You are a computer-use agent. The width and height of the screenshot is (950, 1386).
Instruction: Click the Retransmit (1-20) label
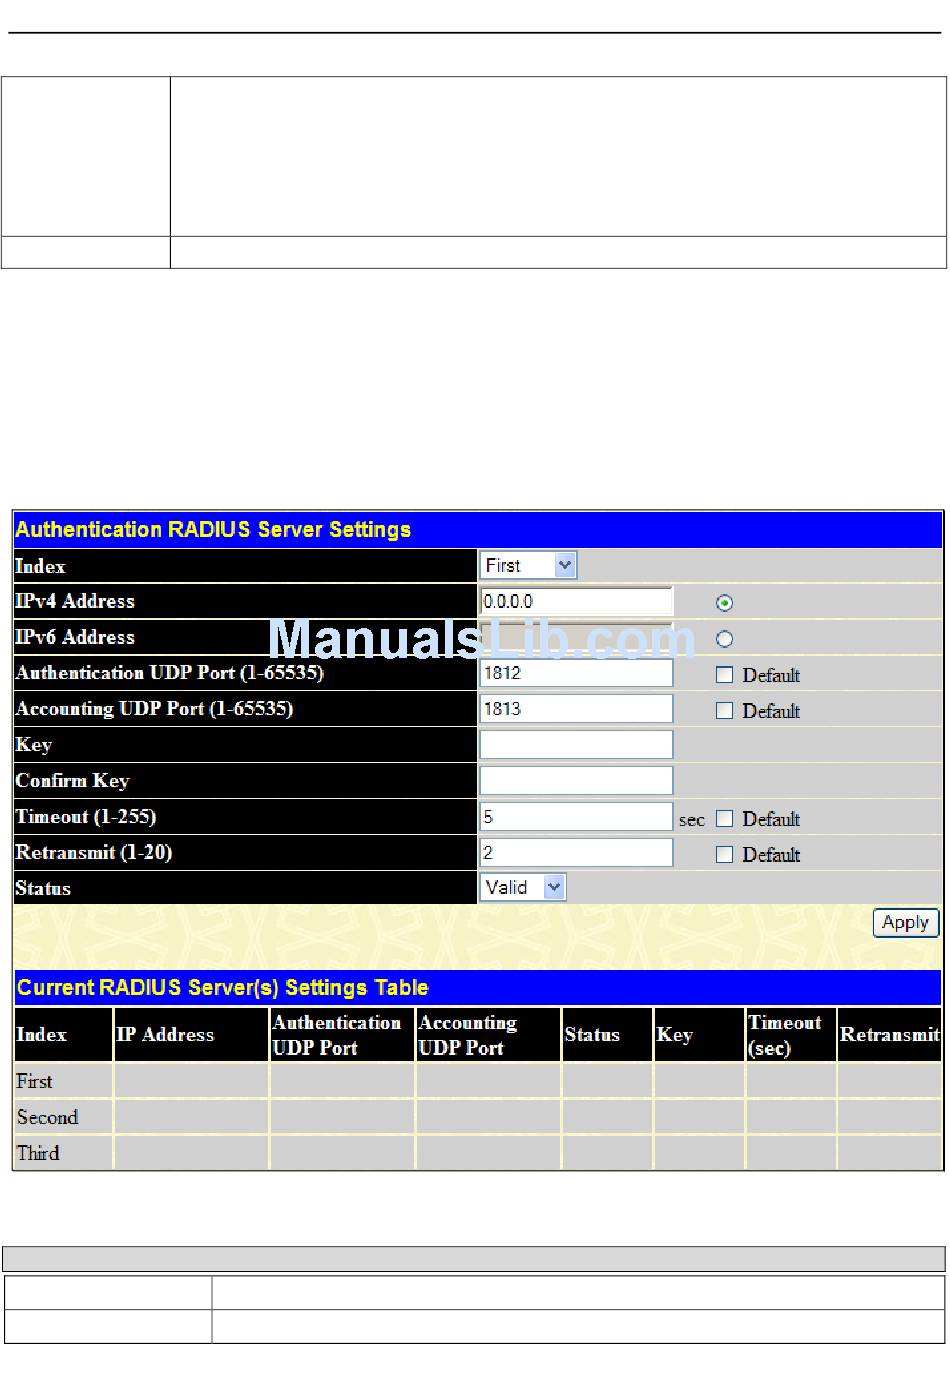pos(94,853)
